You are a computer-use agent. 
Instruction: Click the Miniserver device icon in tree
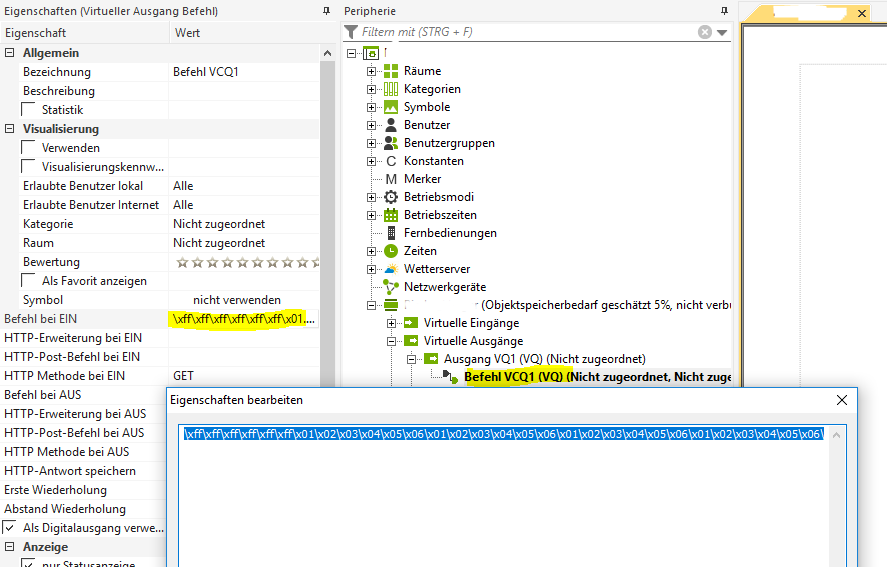[x=391, y=305]
